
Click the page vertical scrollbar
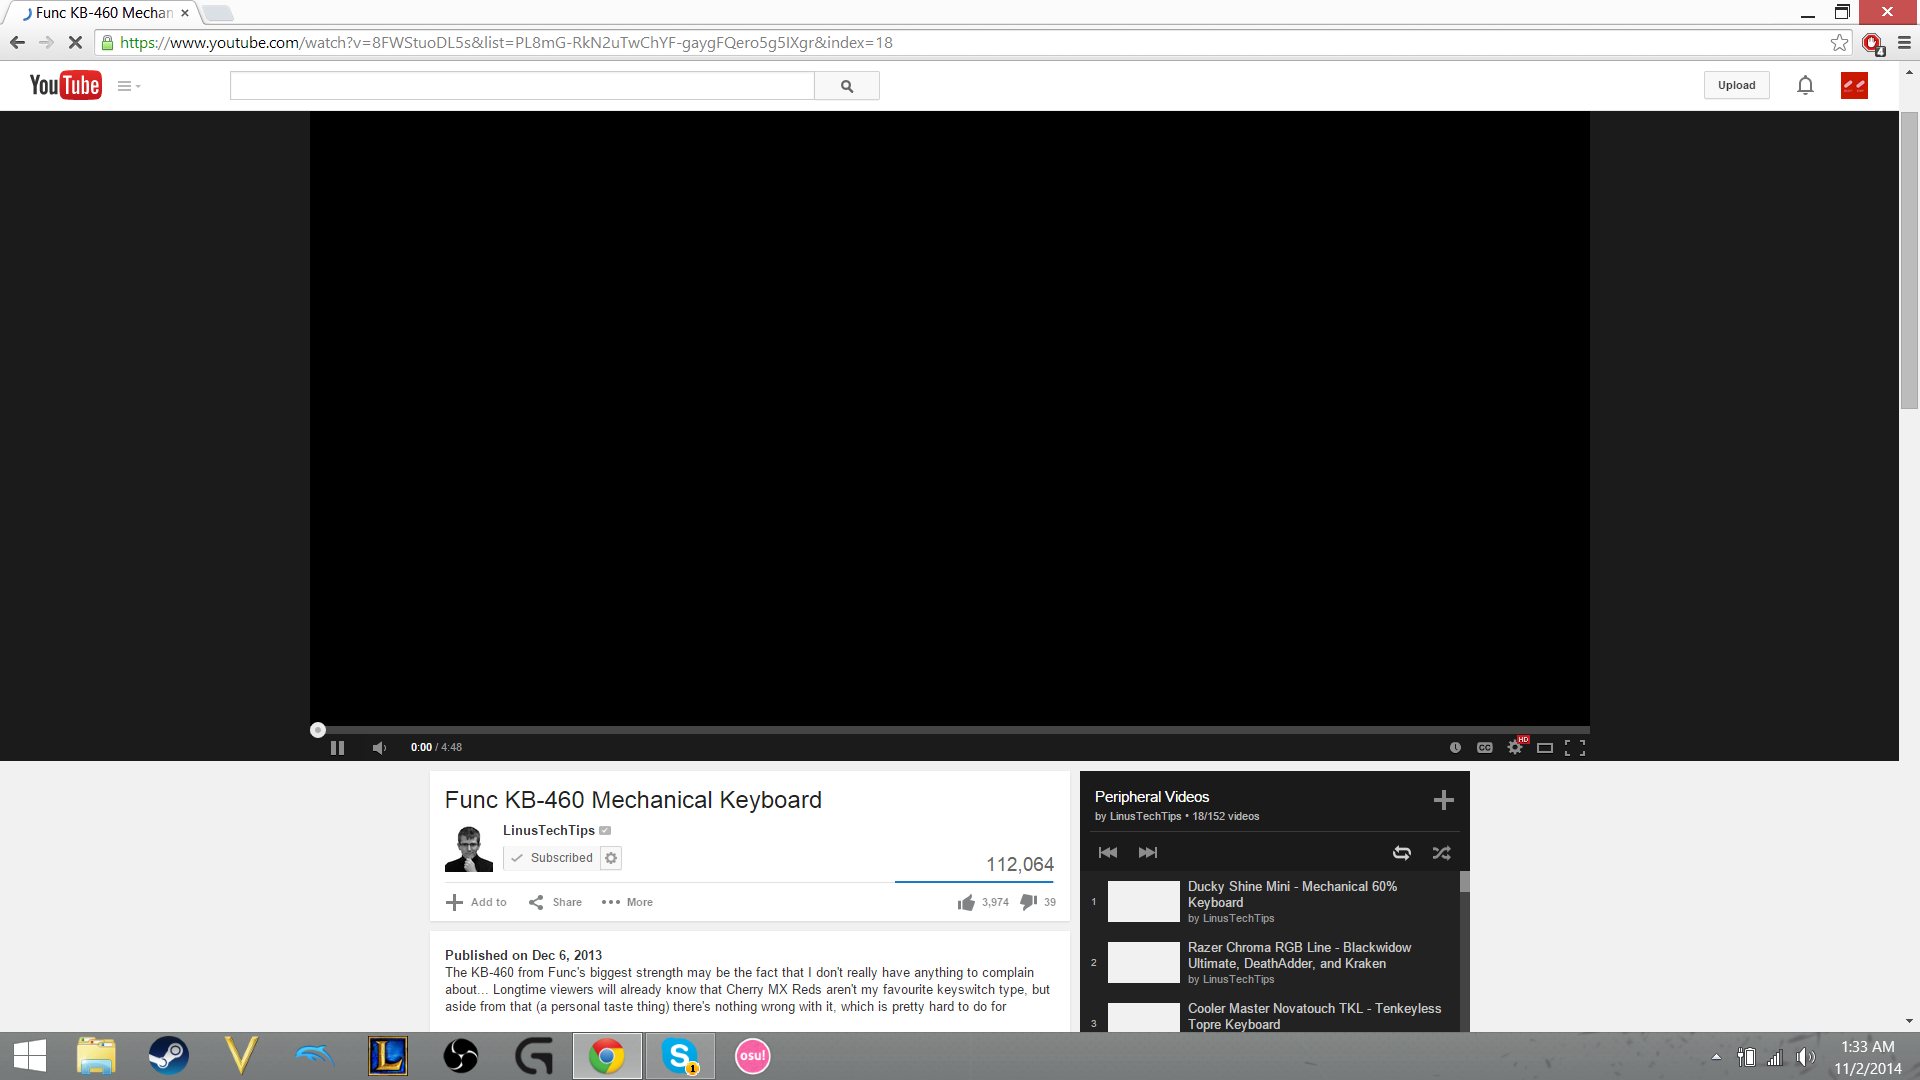coord(1909,260)
